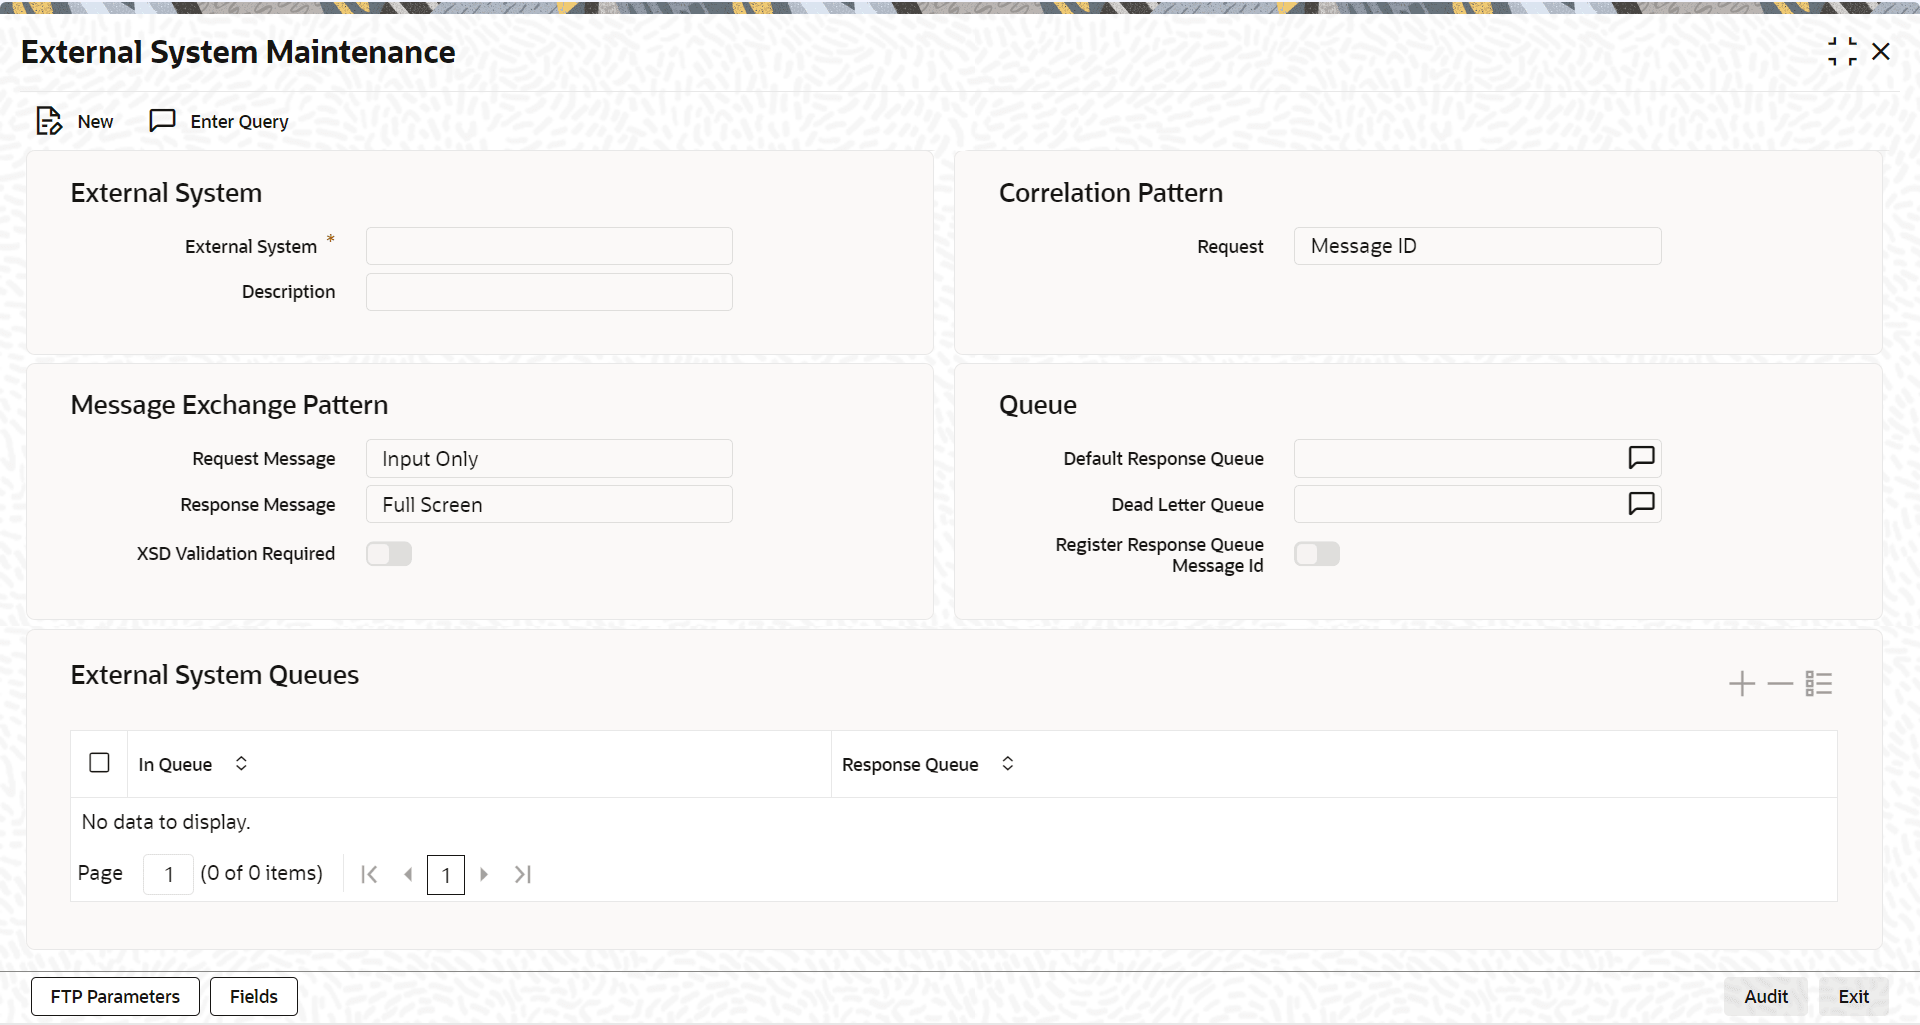Click the Message Exchange Pattern heading

229,405
